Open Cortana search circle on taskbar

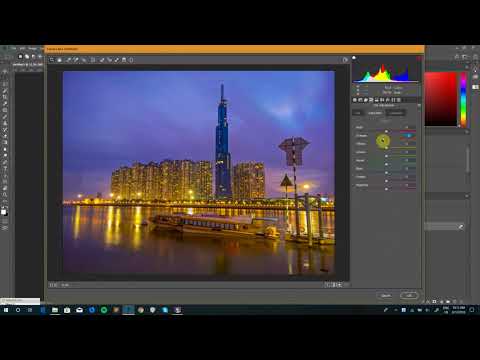pyautogui.click(x=18, y=310)
